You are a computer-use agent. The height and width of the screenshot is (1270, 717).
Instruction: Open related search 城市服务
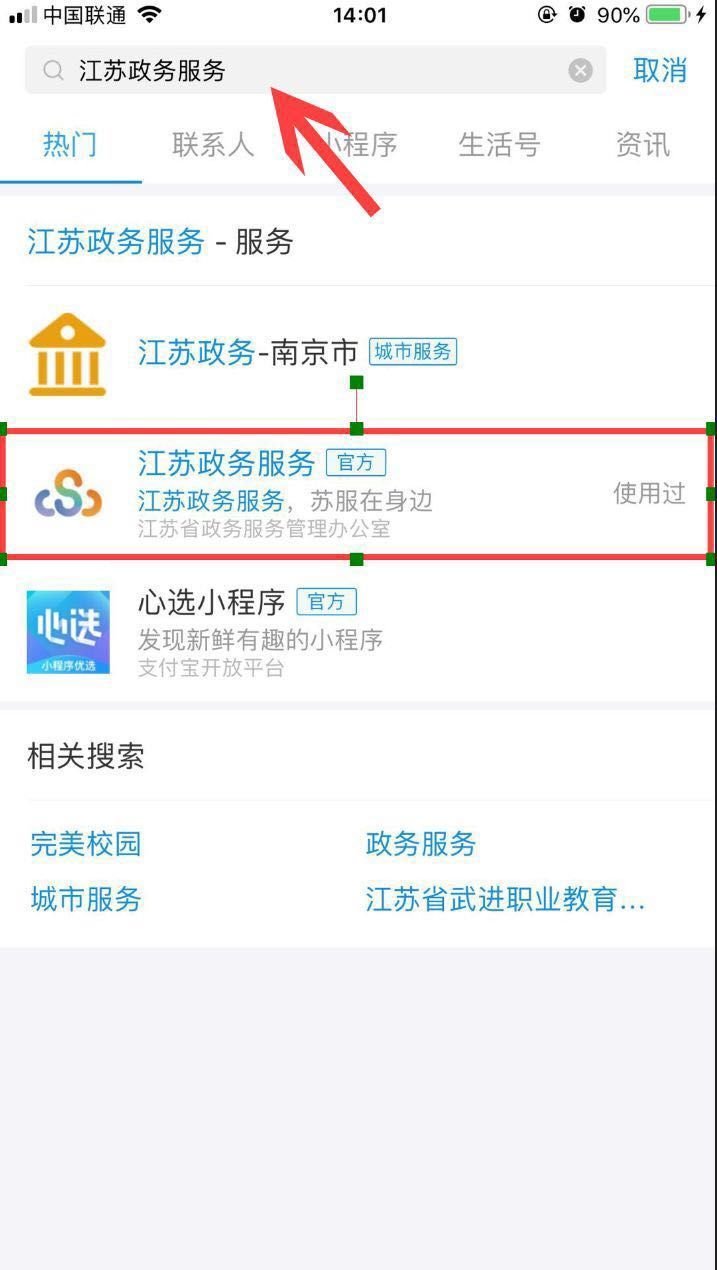86,899
